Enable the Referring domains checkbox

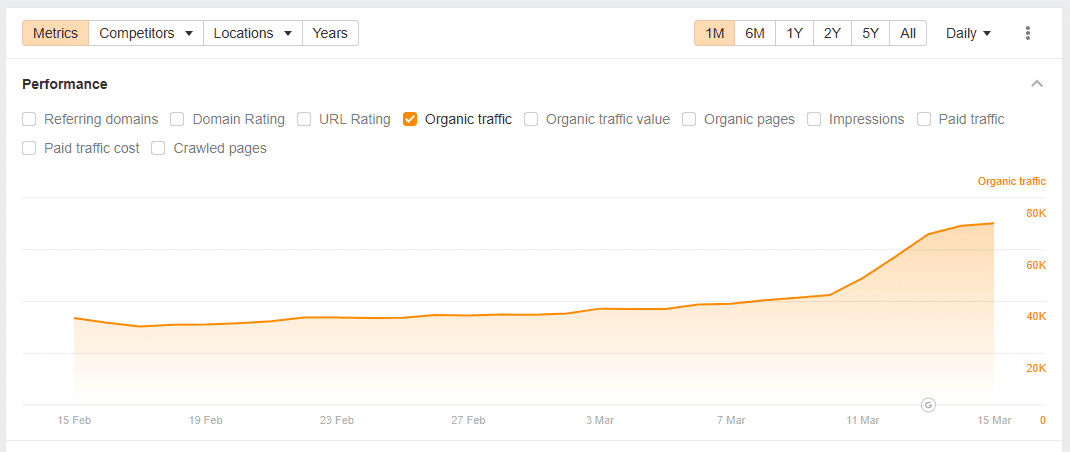(x=30, y=119)
